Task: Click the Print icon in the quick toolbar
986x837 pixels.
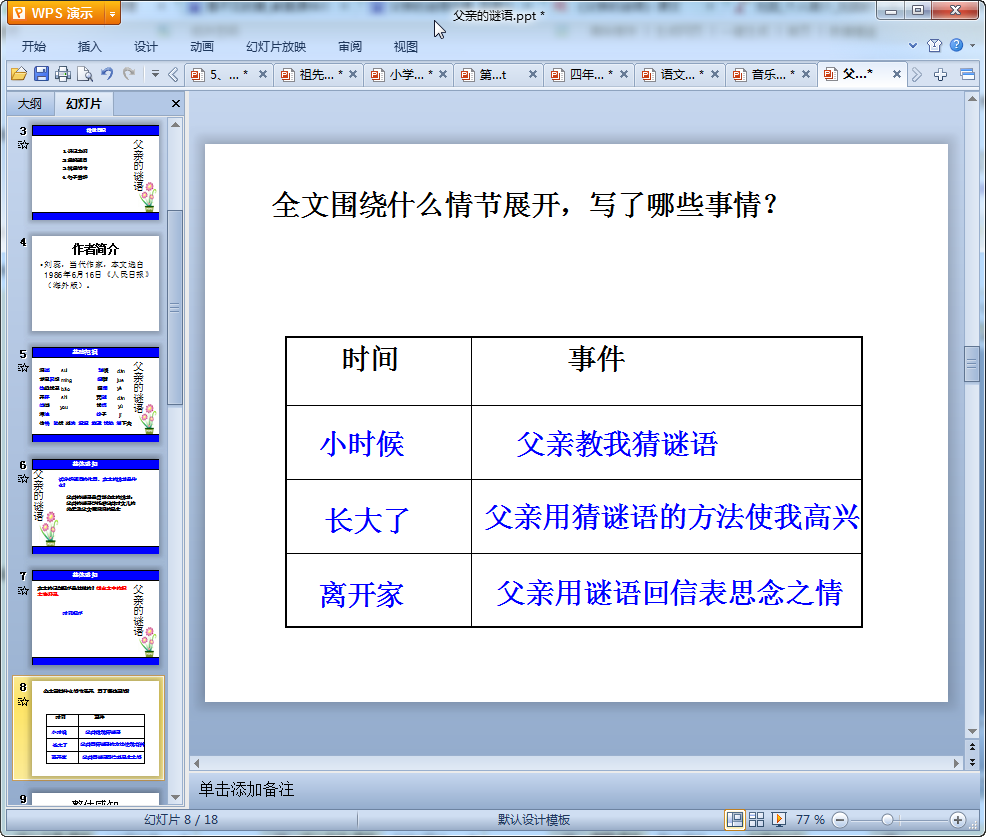Action: tap(63, 74)
